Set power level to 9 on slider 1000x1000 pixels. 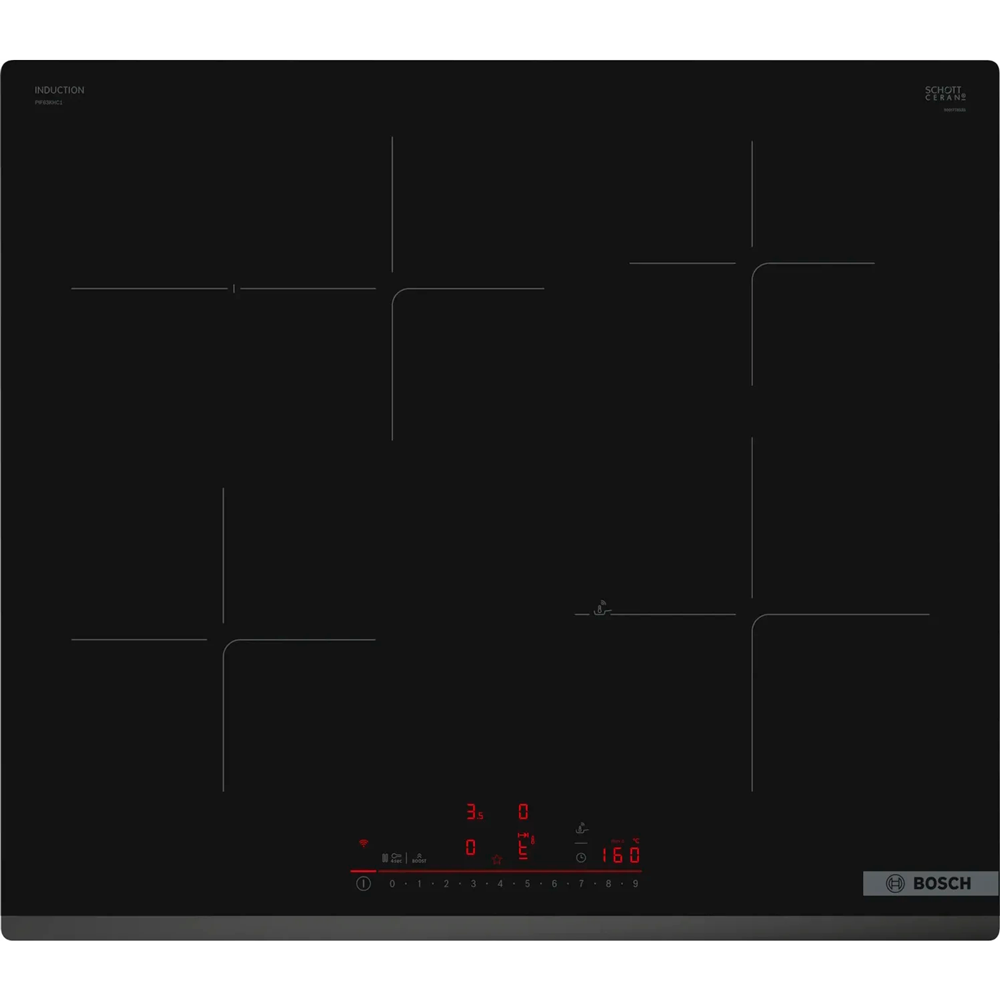(x=635, y=884)
